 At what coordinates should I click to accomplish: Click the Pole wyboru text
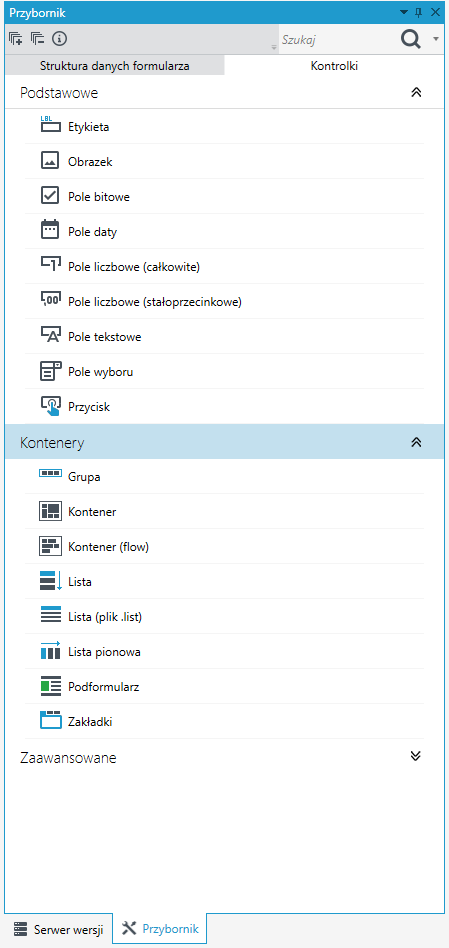101,372
